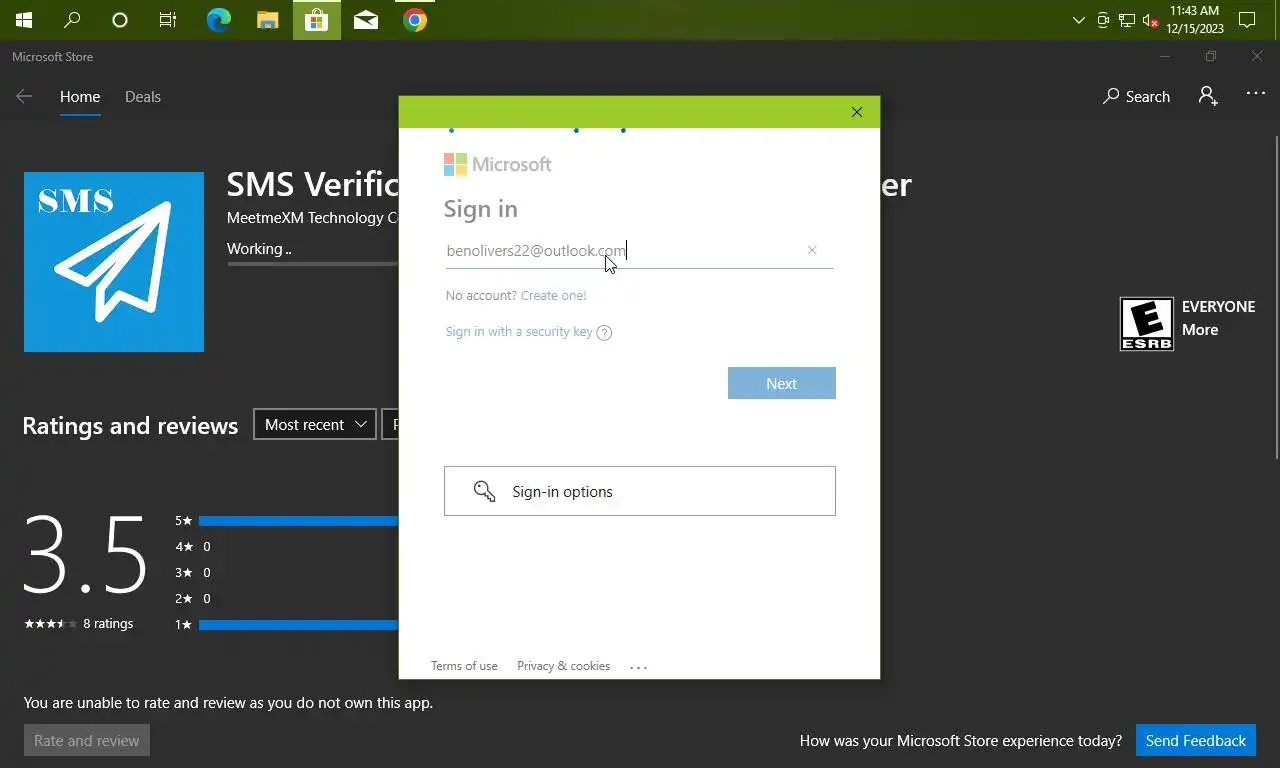Clear the email field with X
Viewport: 1280px width, 768px height.
(812, 250)
